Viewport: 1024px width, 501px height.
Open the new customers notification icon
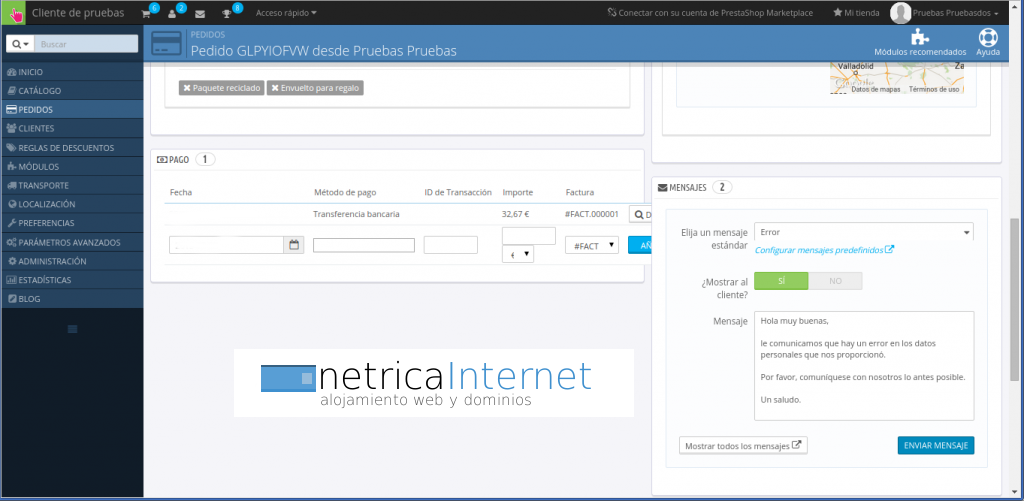tap(172, 14)
